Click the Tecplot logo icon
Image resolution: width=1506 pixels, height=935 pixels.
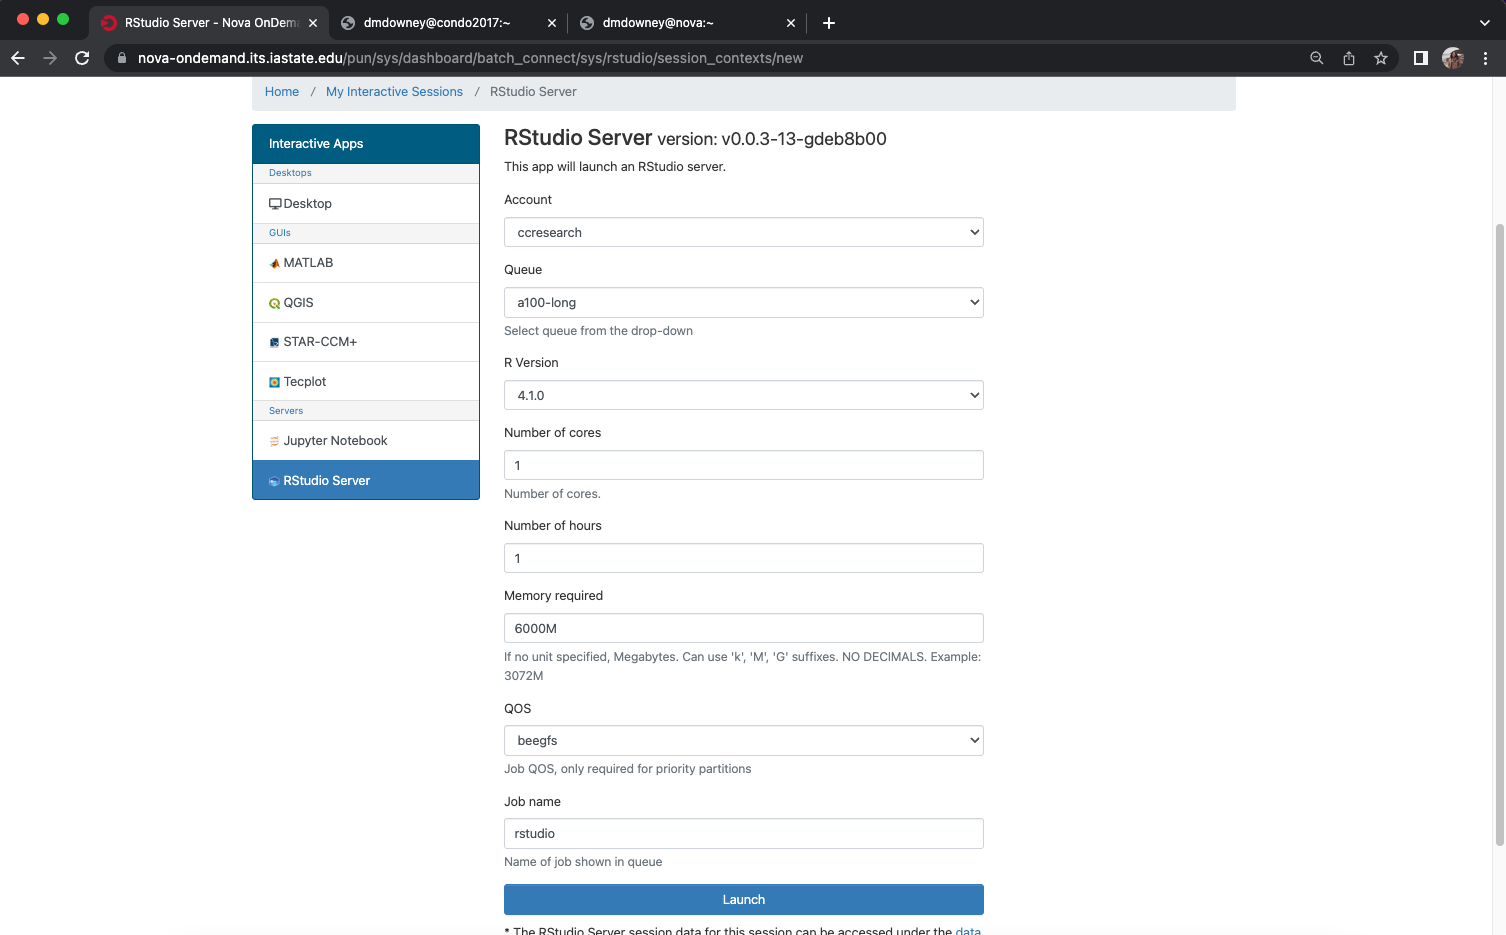[x=275, y=382]
